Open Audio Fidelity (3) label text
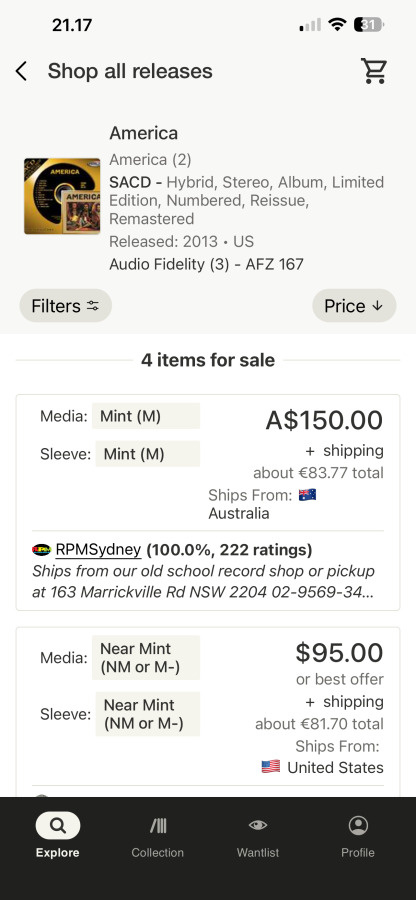Viewport: 416px width, 900px height. pyautogui.click(x=167, y=265)
